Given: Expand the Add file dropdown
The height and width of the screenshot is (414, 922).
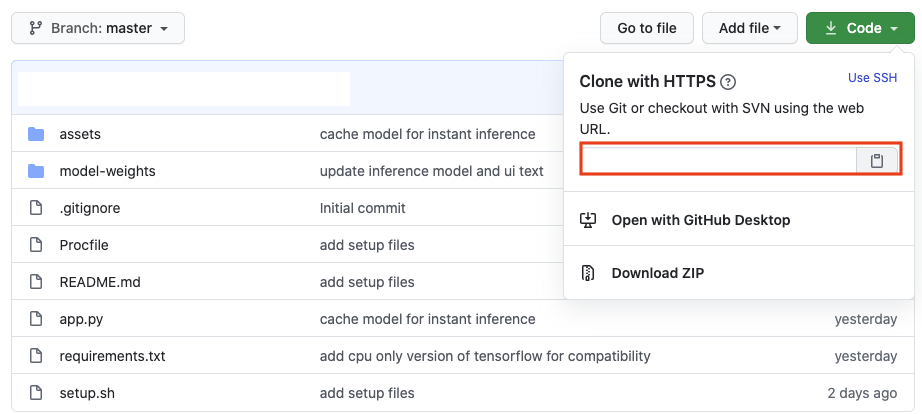Looking at the screenshot, I should (750, 28).
